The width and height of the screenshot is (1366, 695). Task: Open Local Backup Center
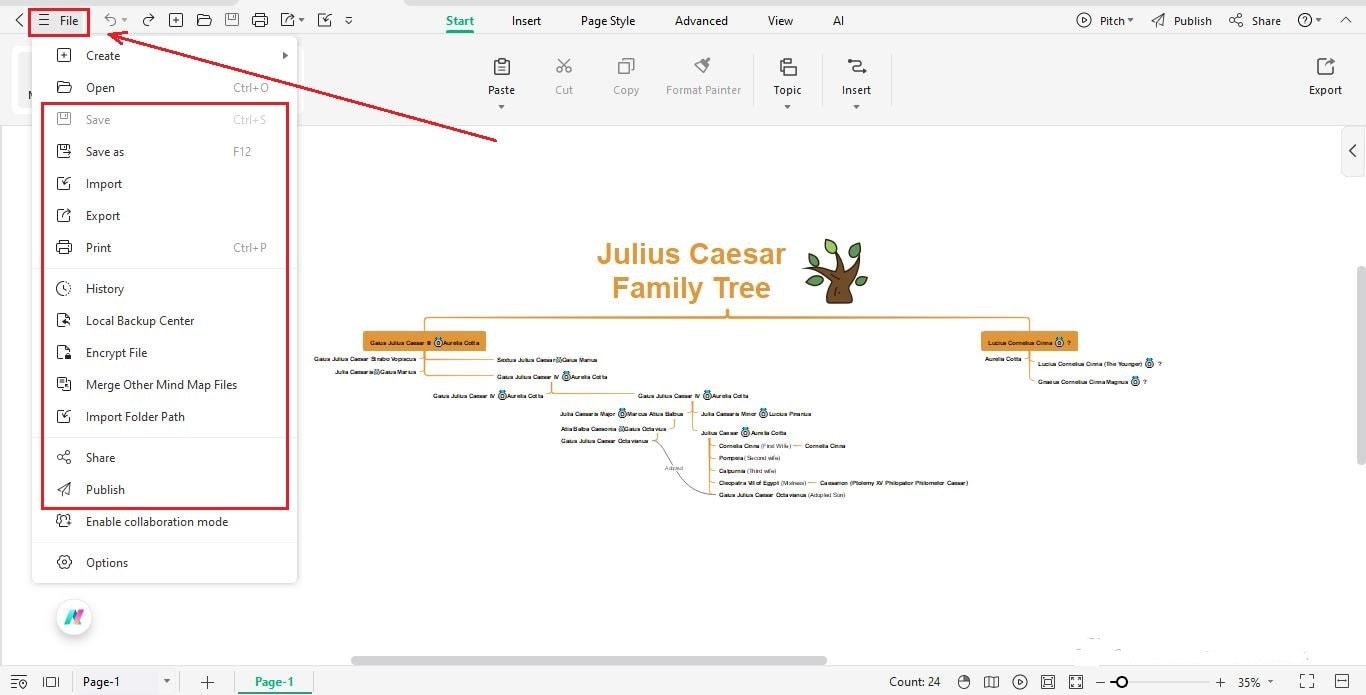pyautogui.click(x=165, y=321)
